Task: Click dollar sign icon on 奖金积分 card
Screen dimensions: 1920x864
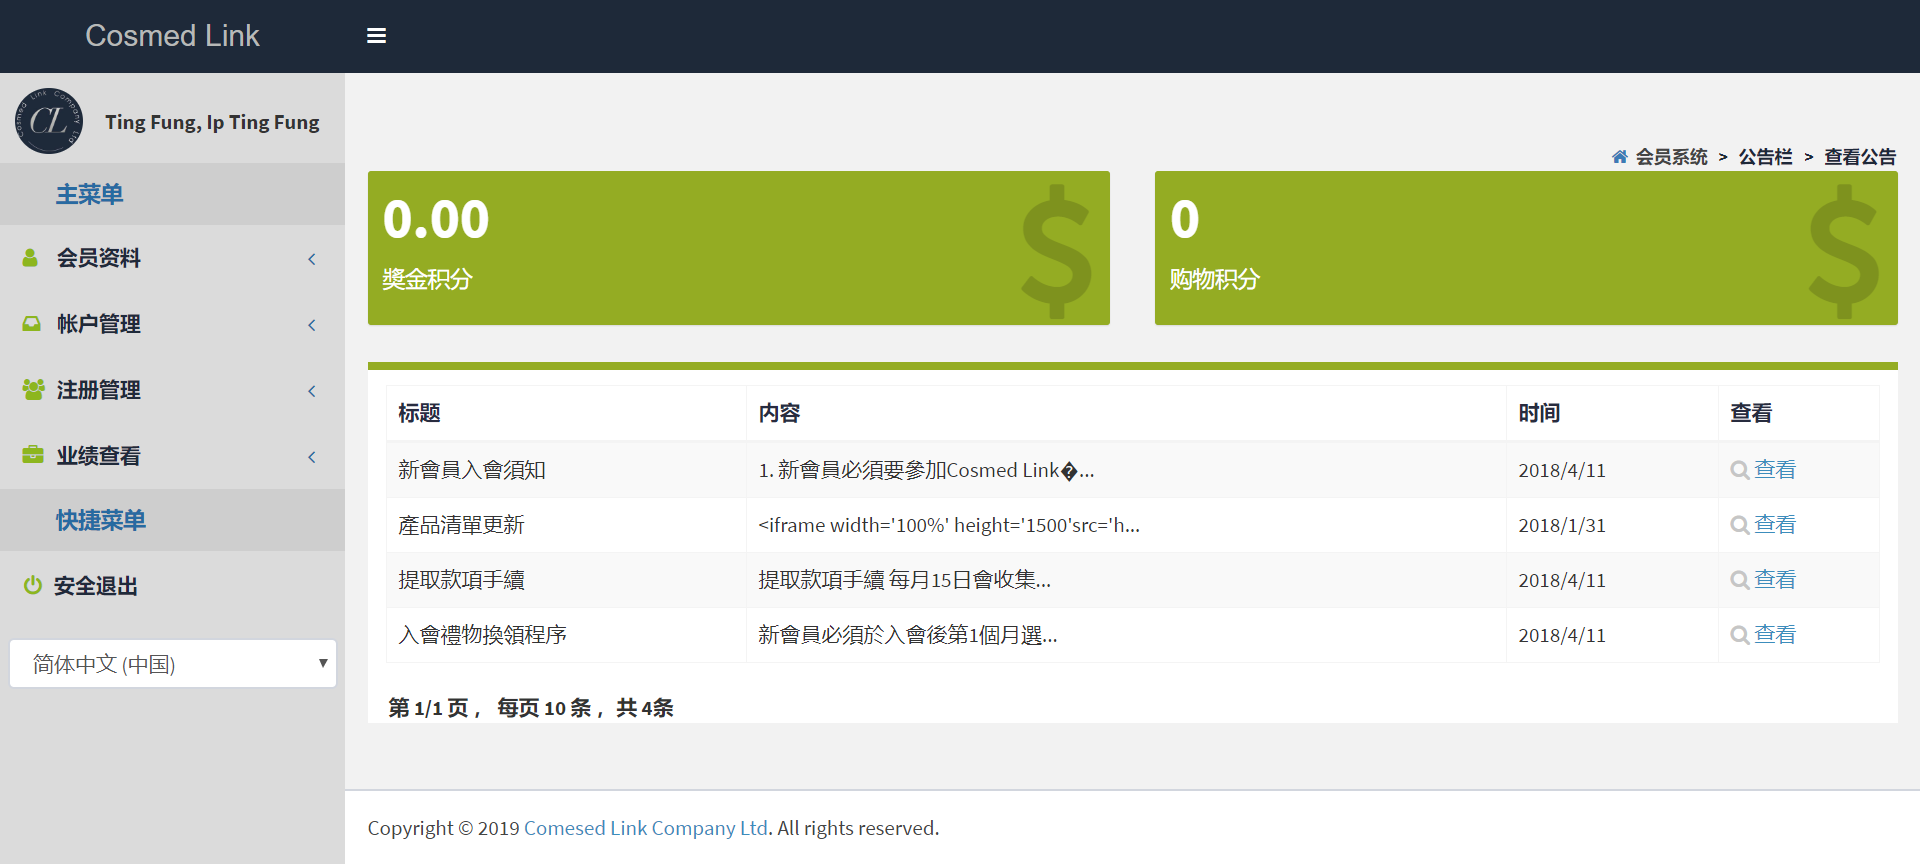Action: coord(1056,250)
